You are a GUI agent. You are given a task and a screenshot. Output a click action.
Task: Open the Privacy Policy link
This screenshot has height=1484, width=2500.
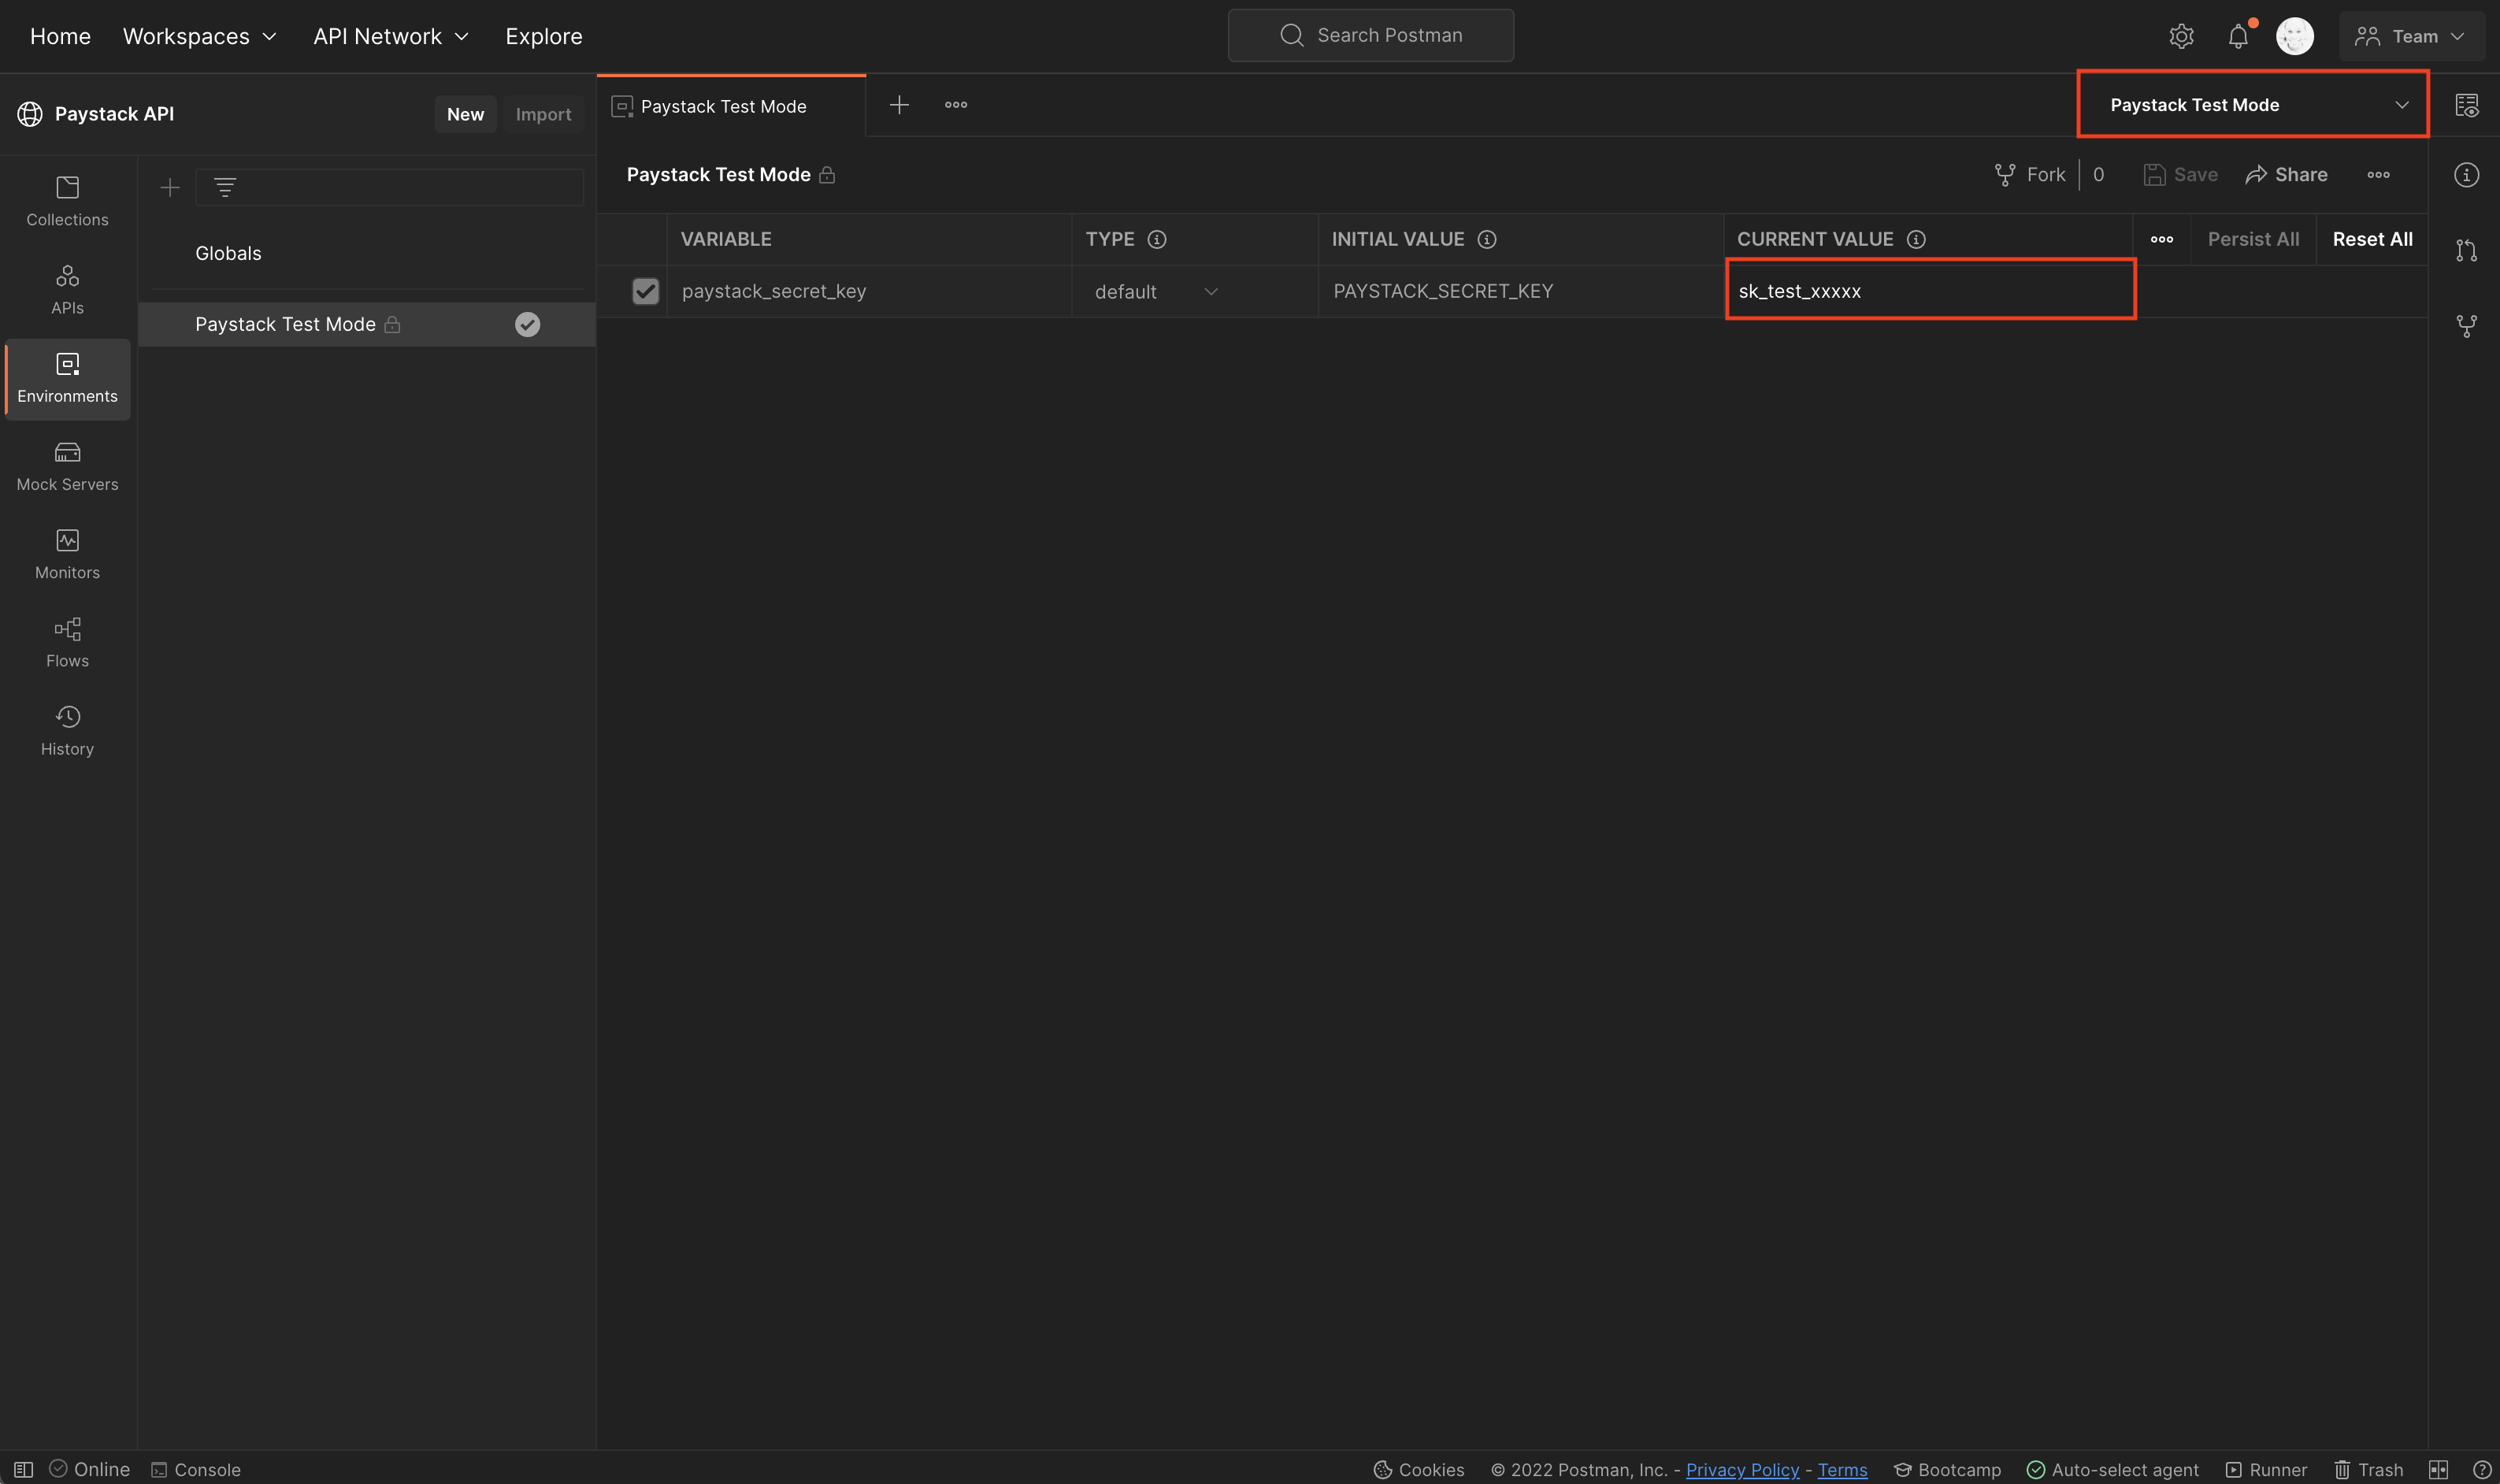tap(1742, 1469)
